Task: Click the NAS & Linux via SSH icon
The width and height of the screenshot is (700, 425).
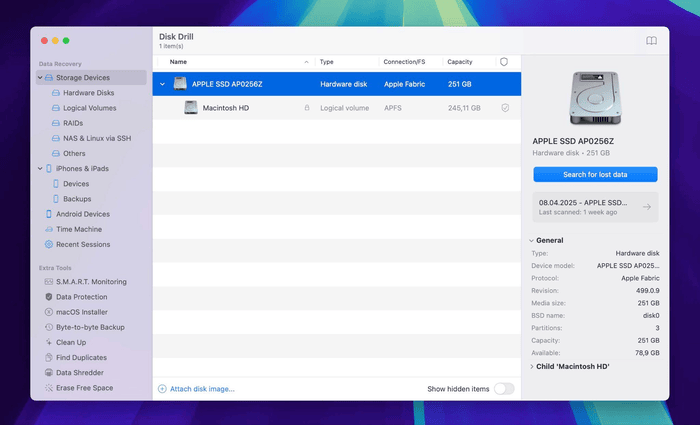Action: pos(56,138)
